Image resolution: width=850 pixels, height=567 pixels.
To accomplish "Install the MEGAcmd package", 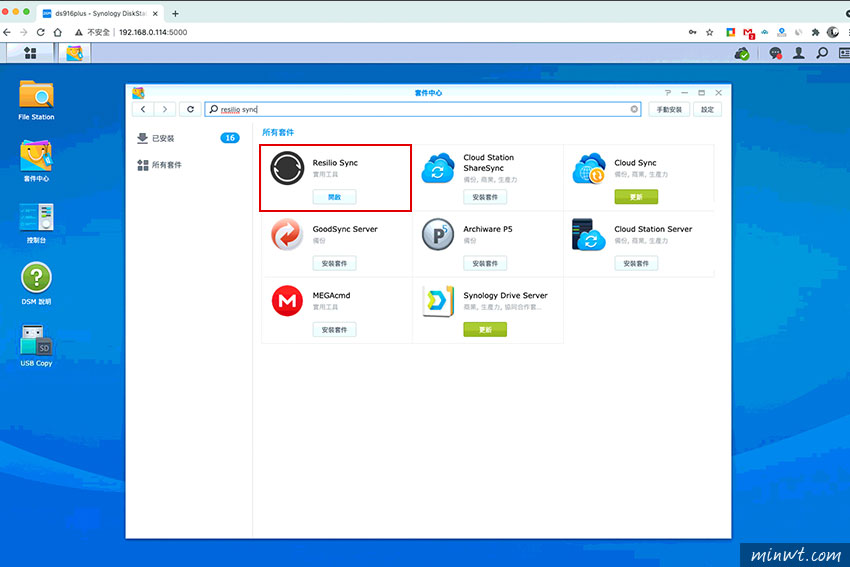I will tap(334, 330).
